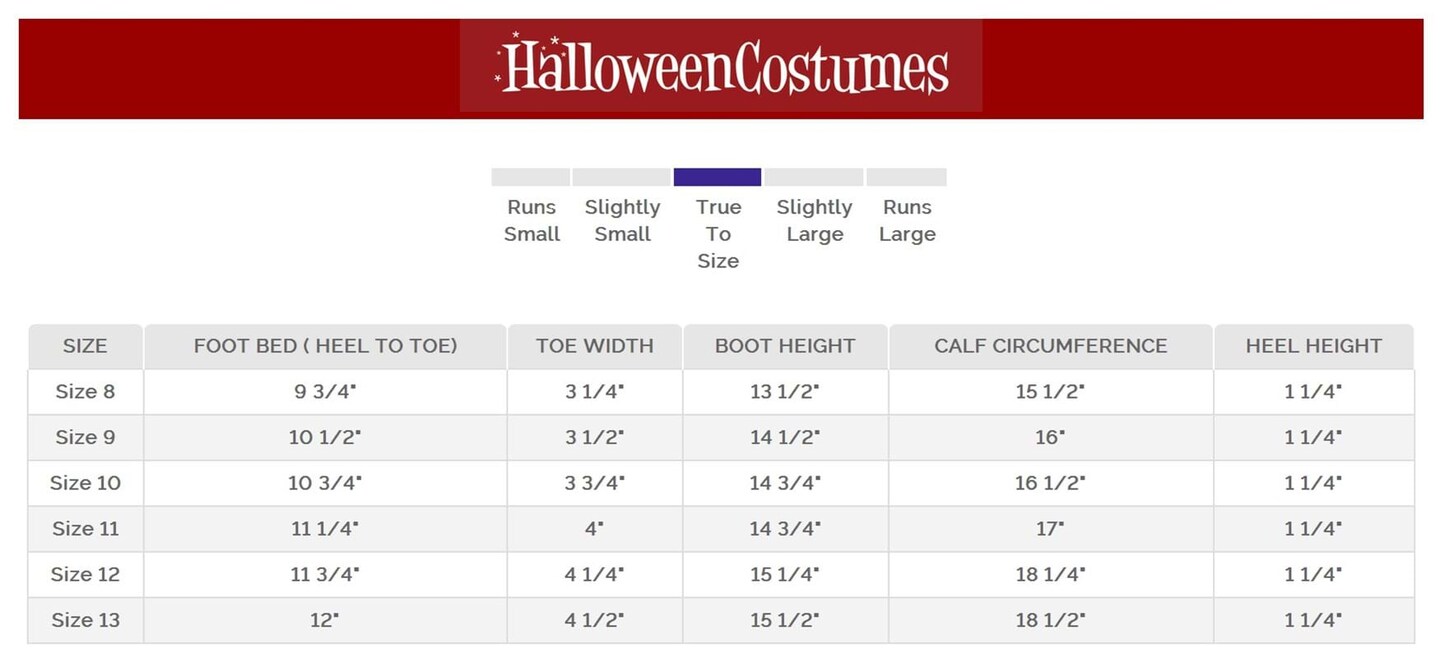Click the Runs Small fit segment

click(x=530, y=177)
